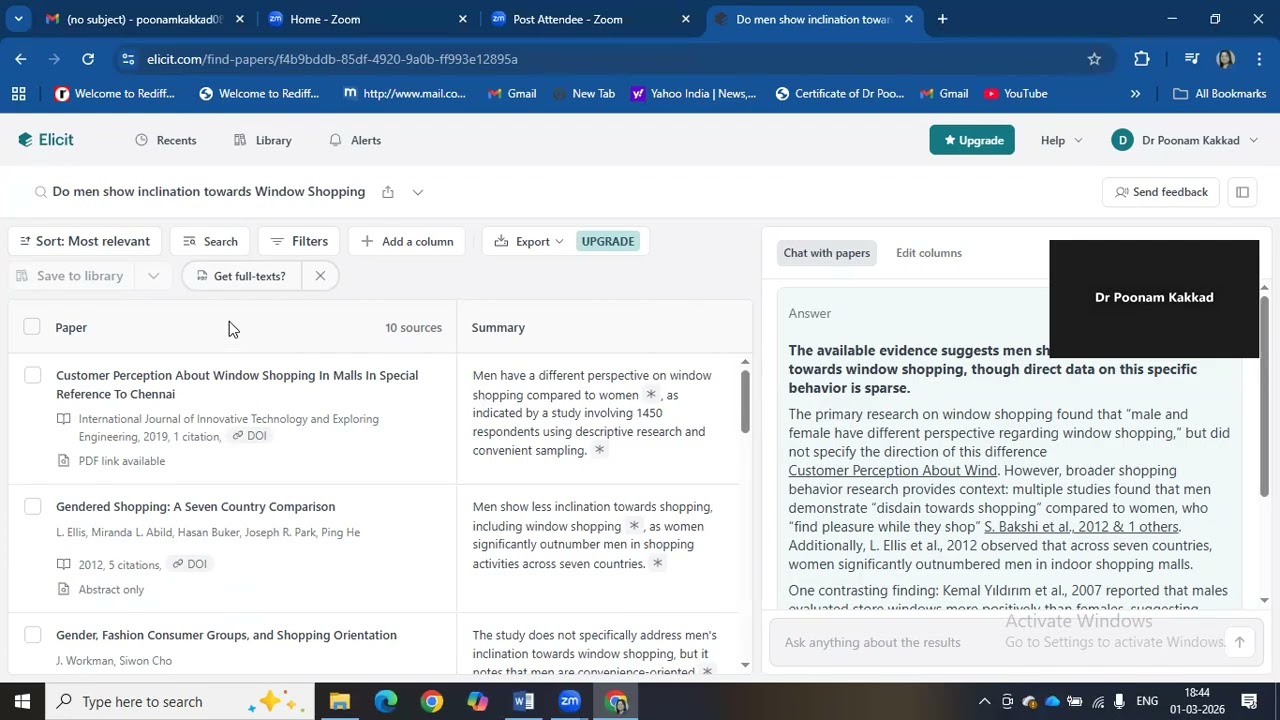Expand Save to library dropdown arrow

153,276
